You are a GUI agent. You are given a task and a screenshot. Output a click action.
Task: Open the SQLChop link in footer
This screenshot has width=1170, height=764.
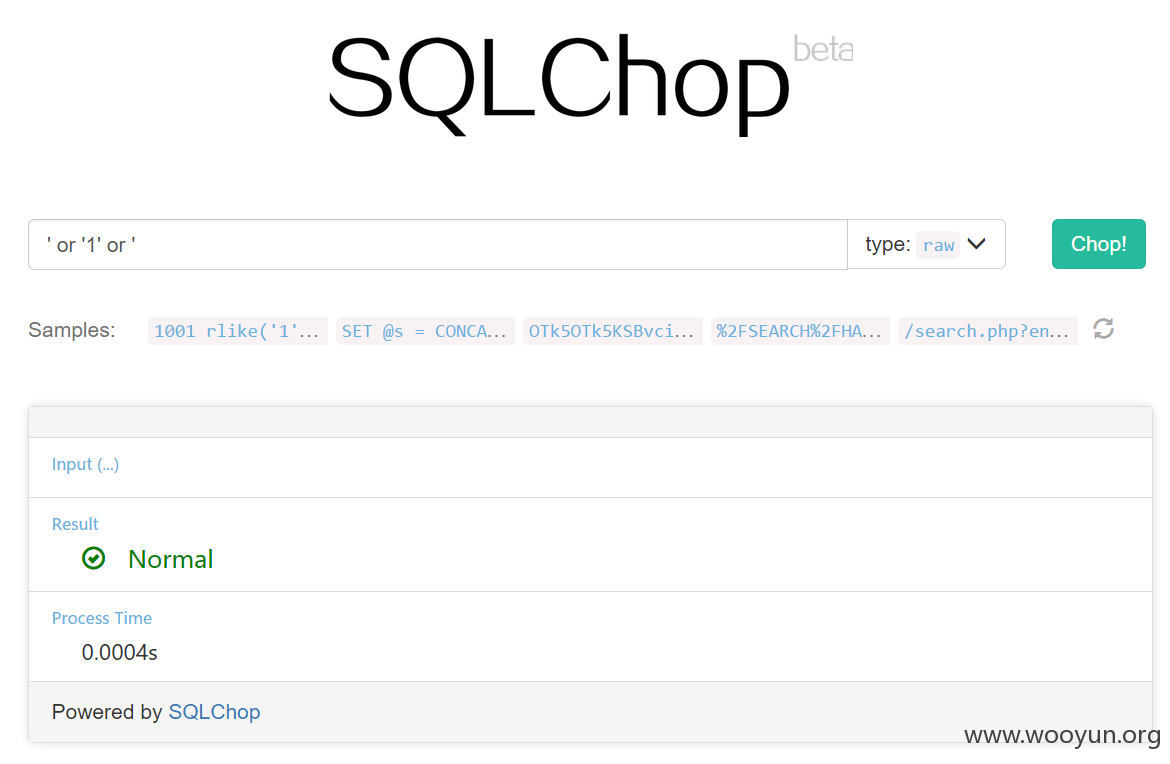(214, 712)
